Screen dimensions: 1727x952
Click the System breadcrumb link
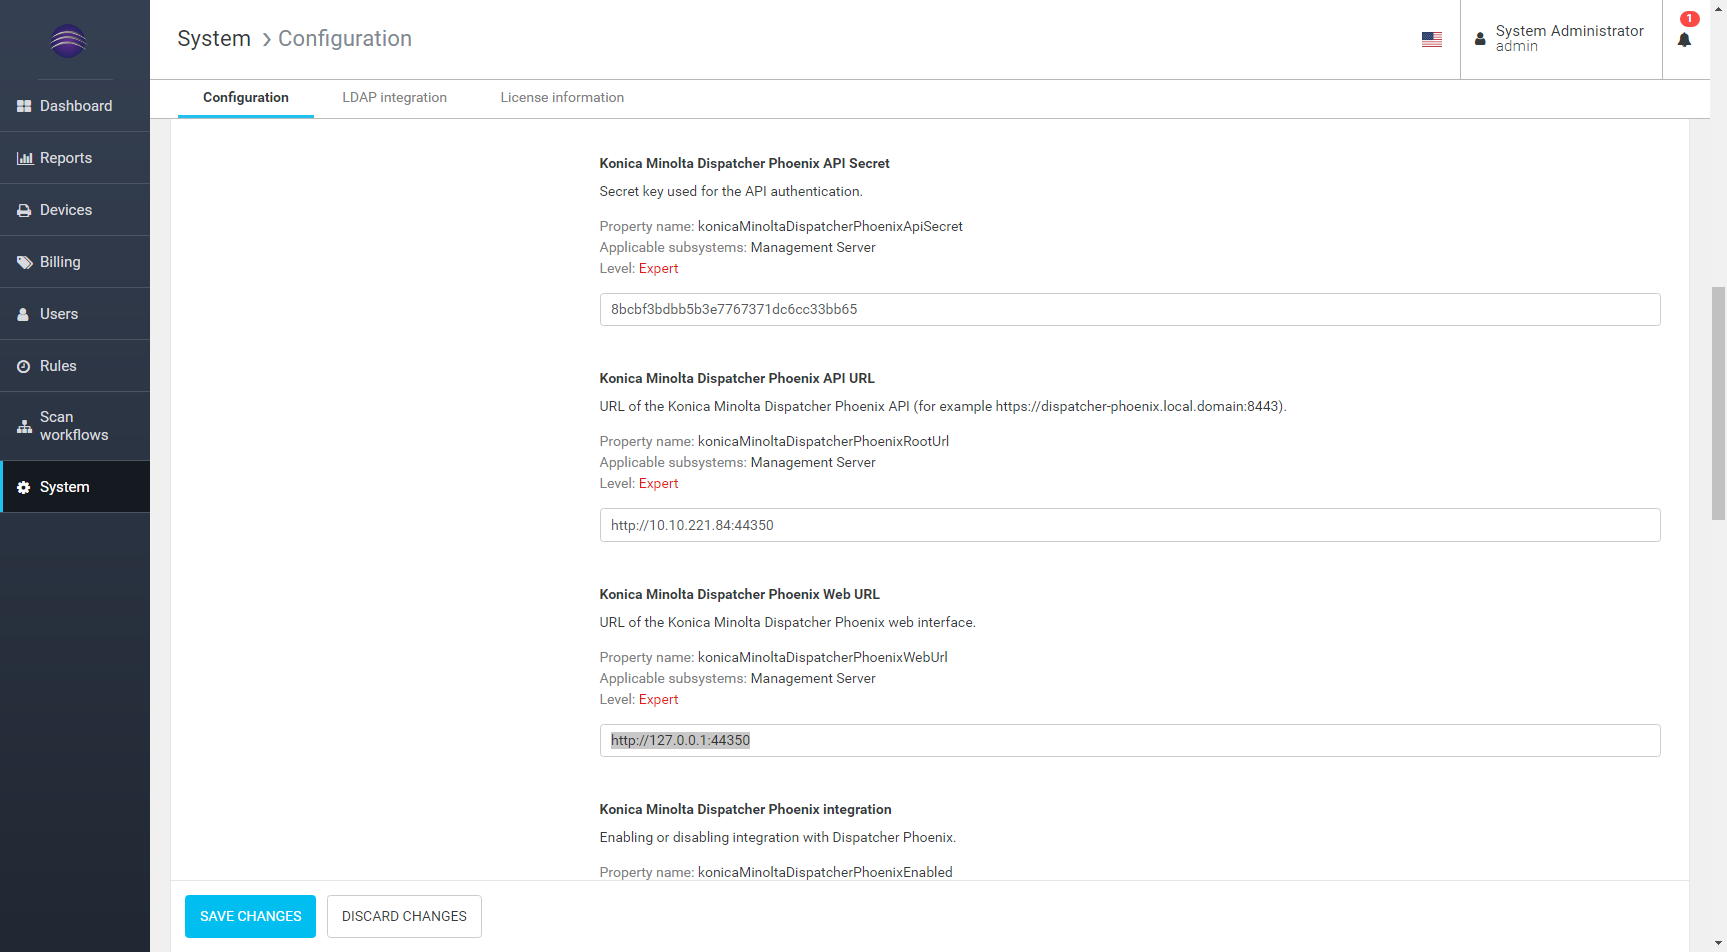pos(214,39)
